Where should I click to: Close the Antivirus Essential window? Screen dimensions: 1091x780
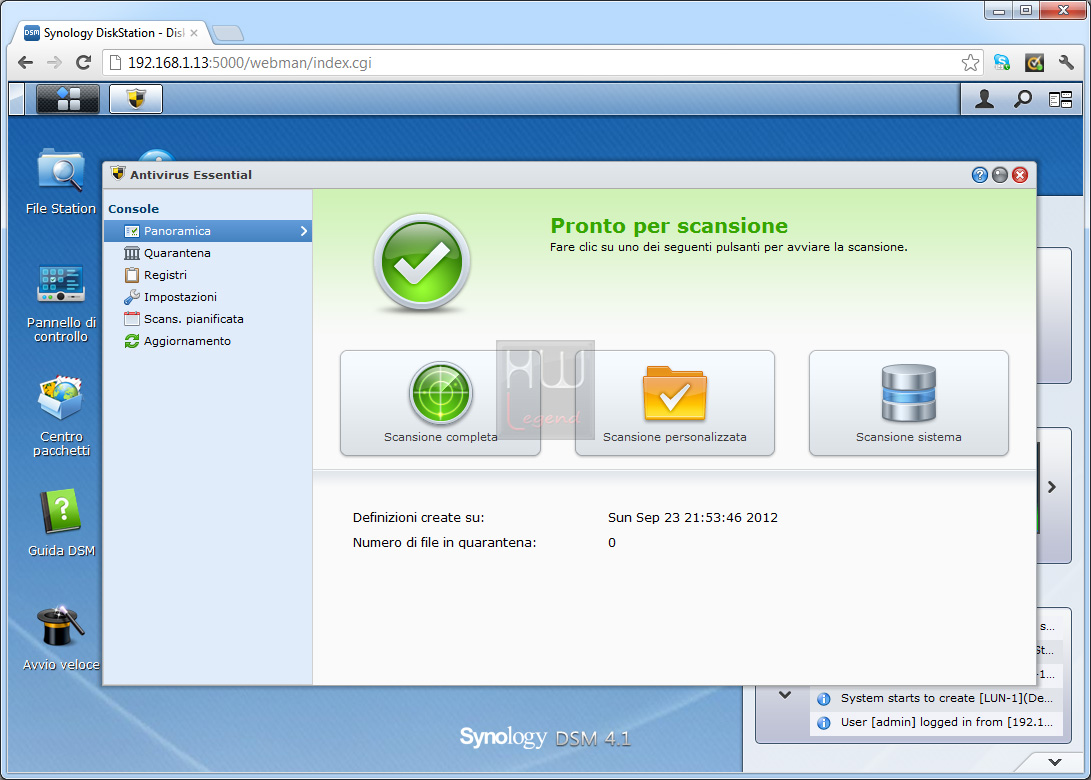pos(1020,175)
